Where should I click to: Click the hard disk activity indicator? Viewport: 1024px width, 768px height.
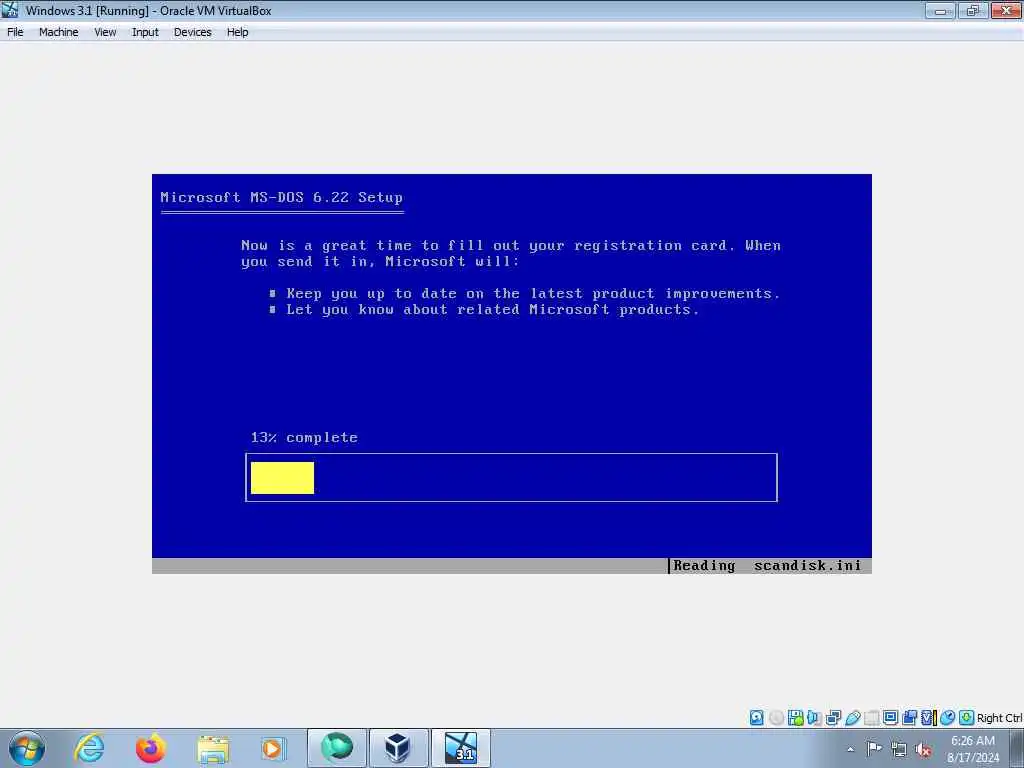[756, 718]
